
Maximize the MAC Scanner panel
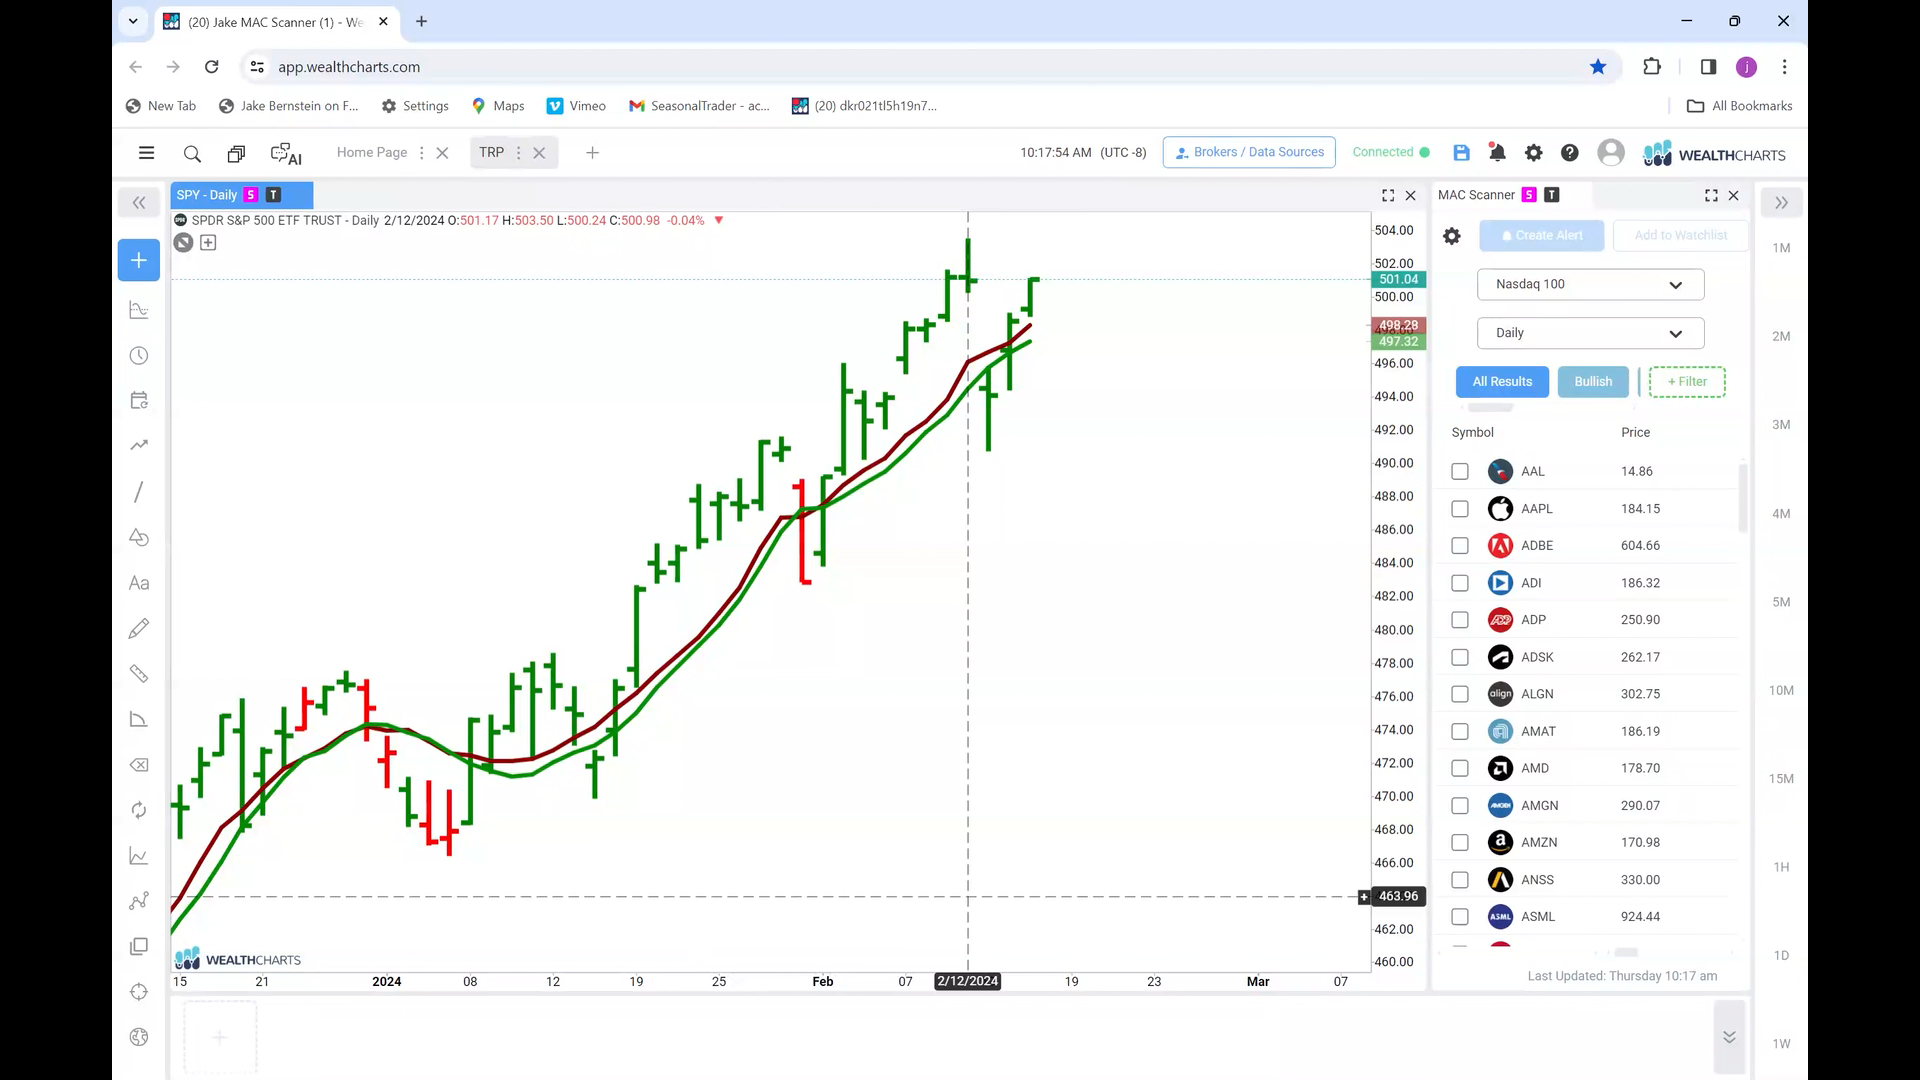click(1711, 195)
